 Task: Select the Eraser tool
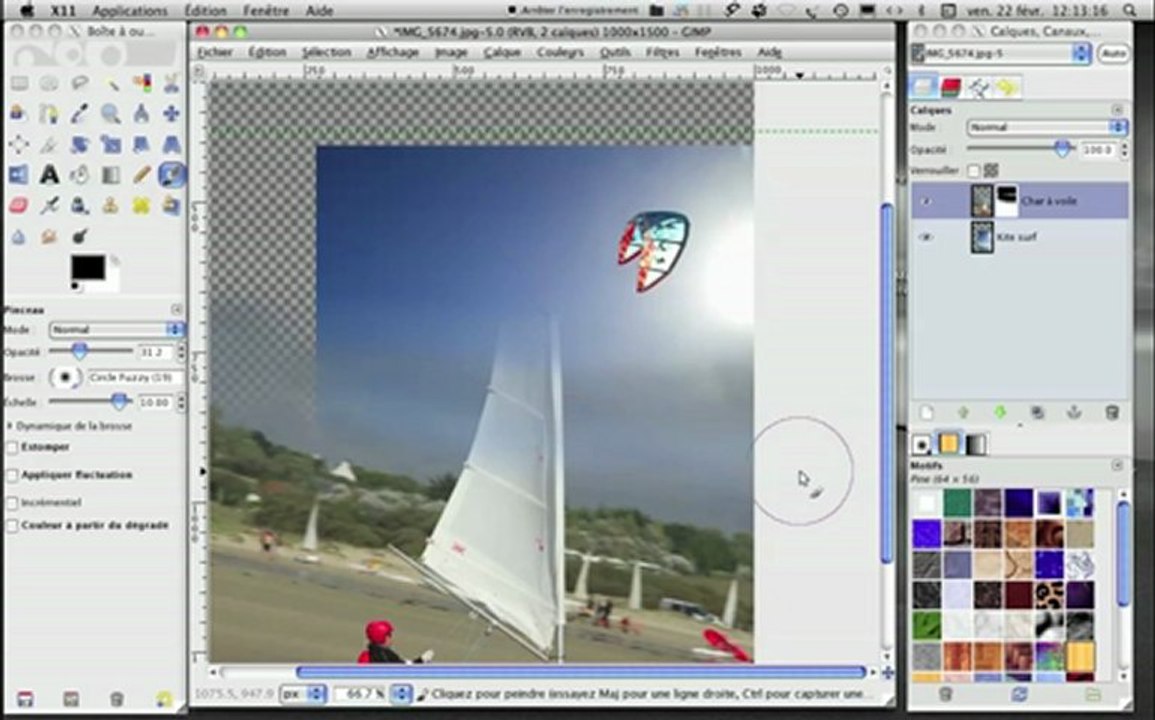pyautogui.click(x=19, y=205)
